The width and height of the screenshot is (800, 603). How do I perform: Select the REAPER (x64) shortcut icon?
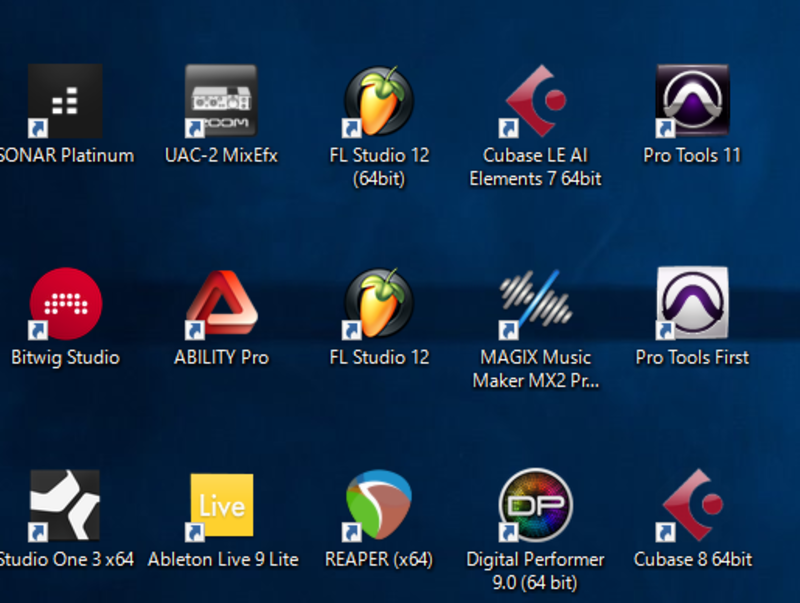point(378,505)
